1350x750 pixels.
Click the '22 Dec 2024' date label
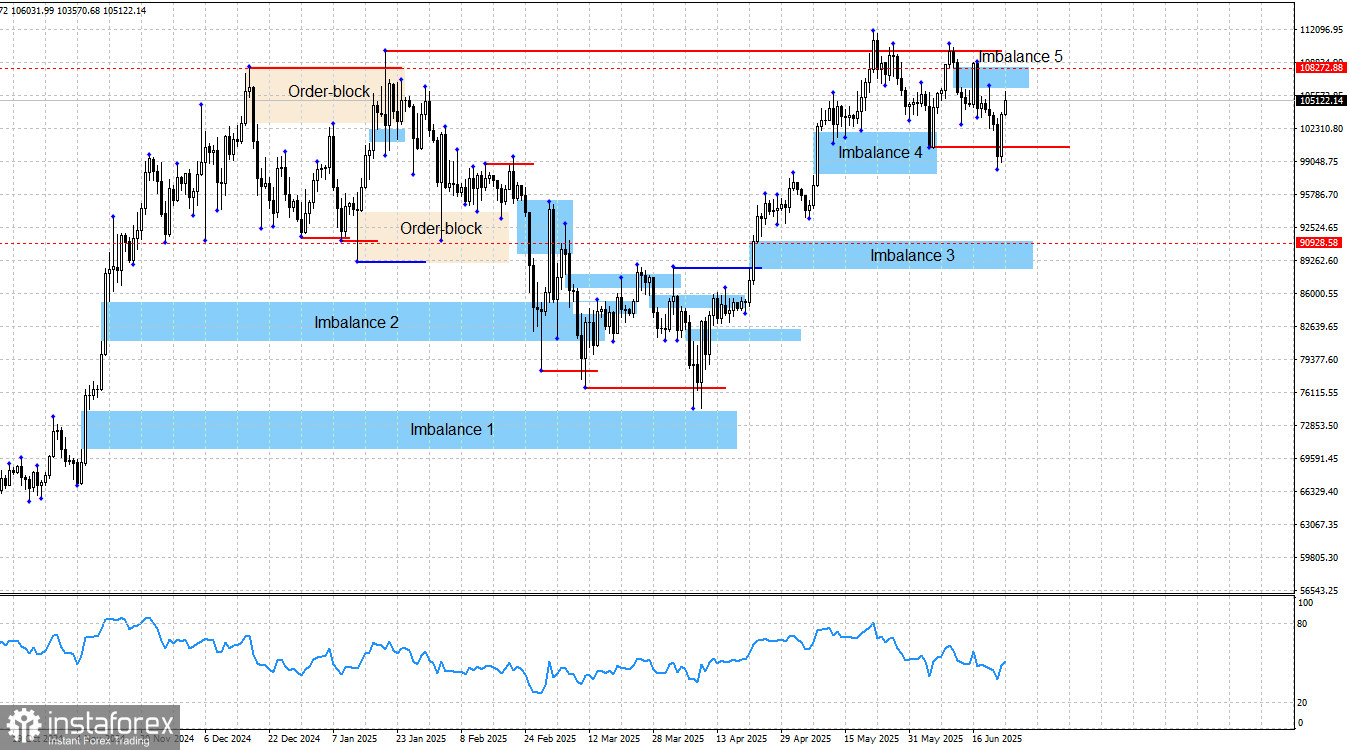(294, 739)
